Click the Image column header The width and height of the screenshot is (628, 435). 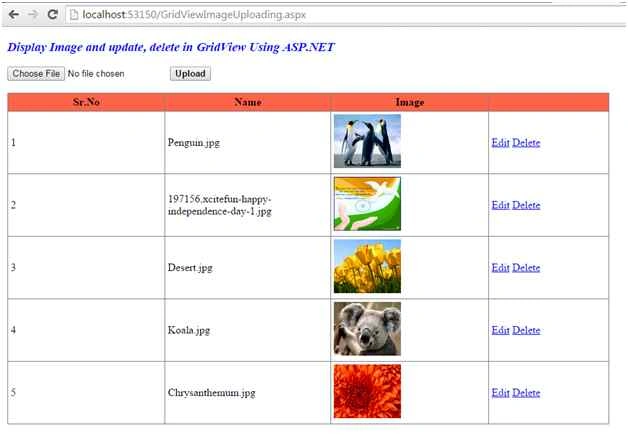pos(410,102)
